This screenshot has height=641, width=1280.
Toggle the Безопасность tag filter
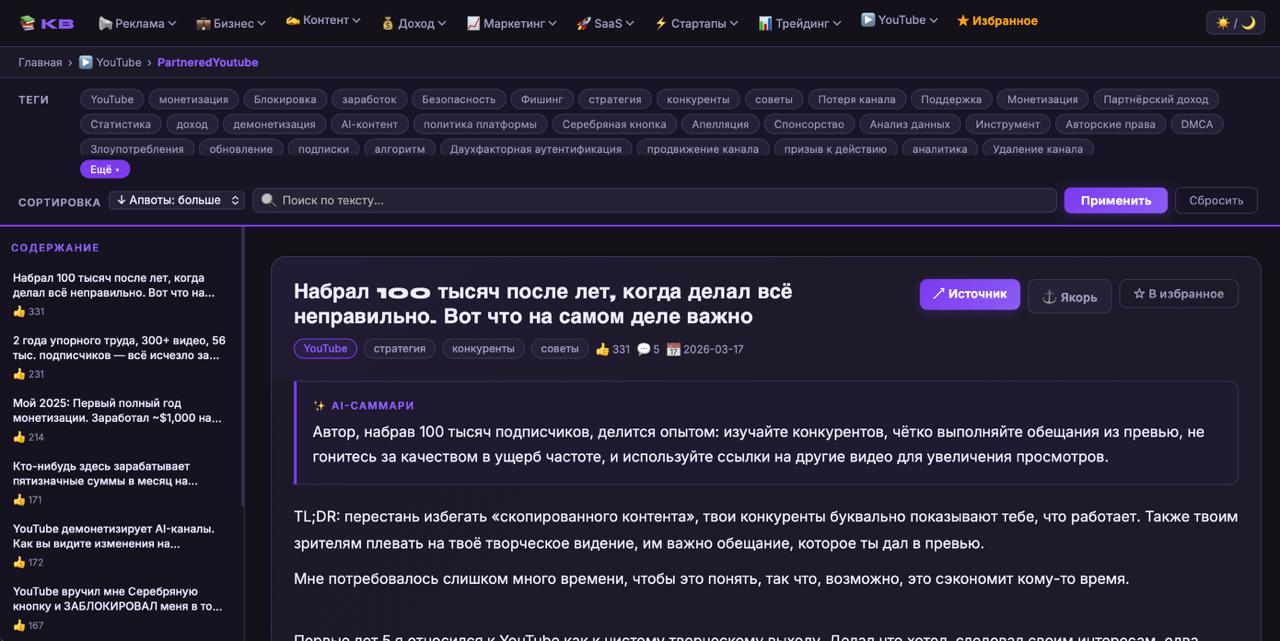click(459, 99)
